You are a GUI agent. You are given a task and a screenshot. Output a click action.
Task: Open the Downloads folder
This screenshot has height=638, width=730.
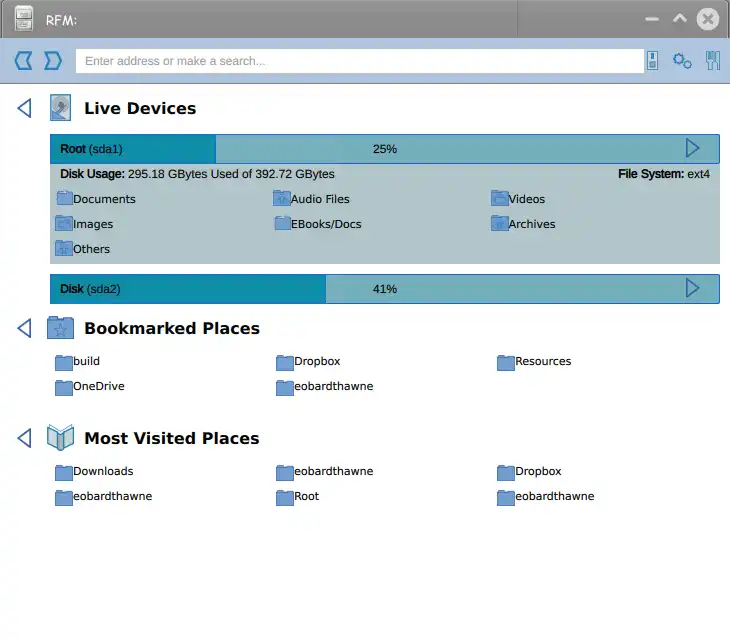click(x=94, y=471)
